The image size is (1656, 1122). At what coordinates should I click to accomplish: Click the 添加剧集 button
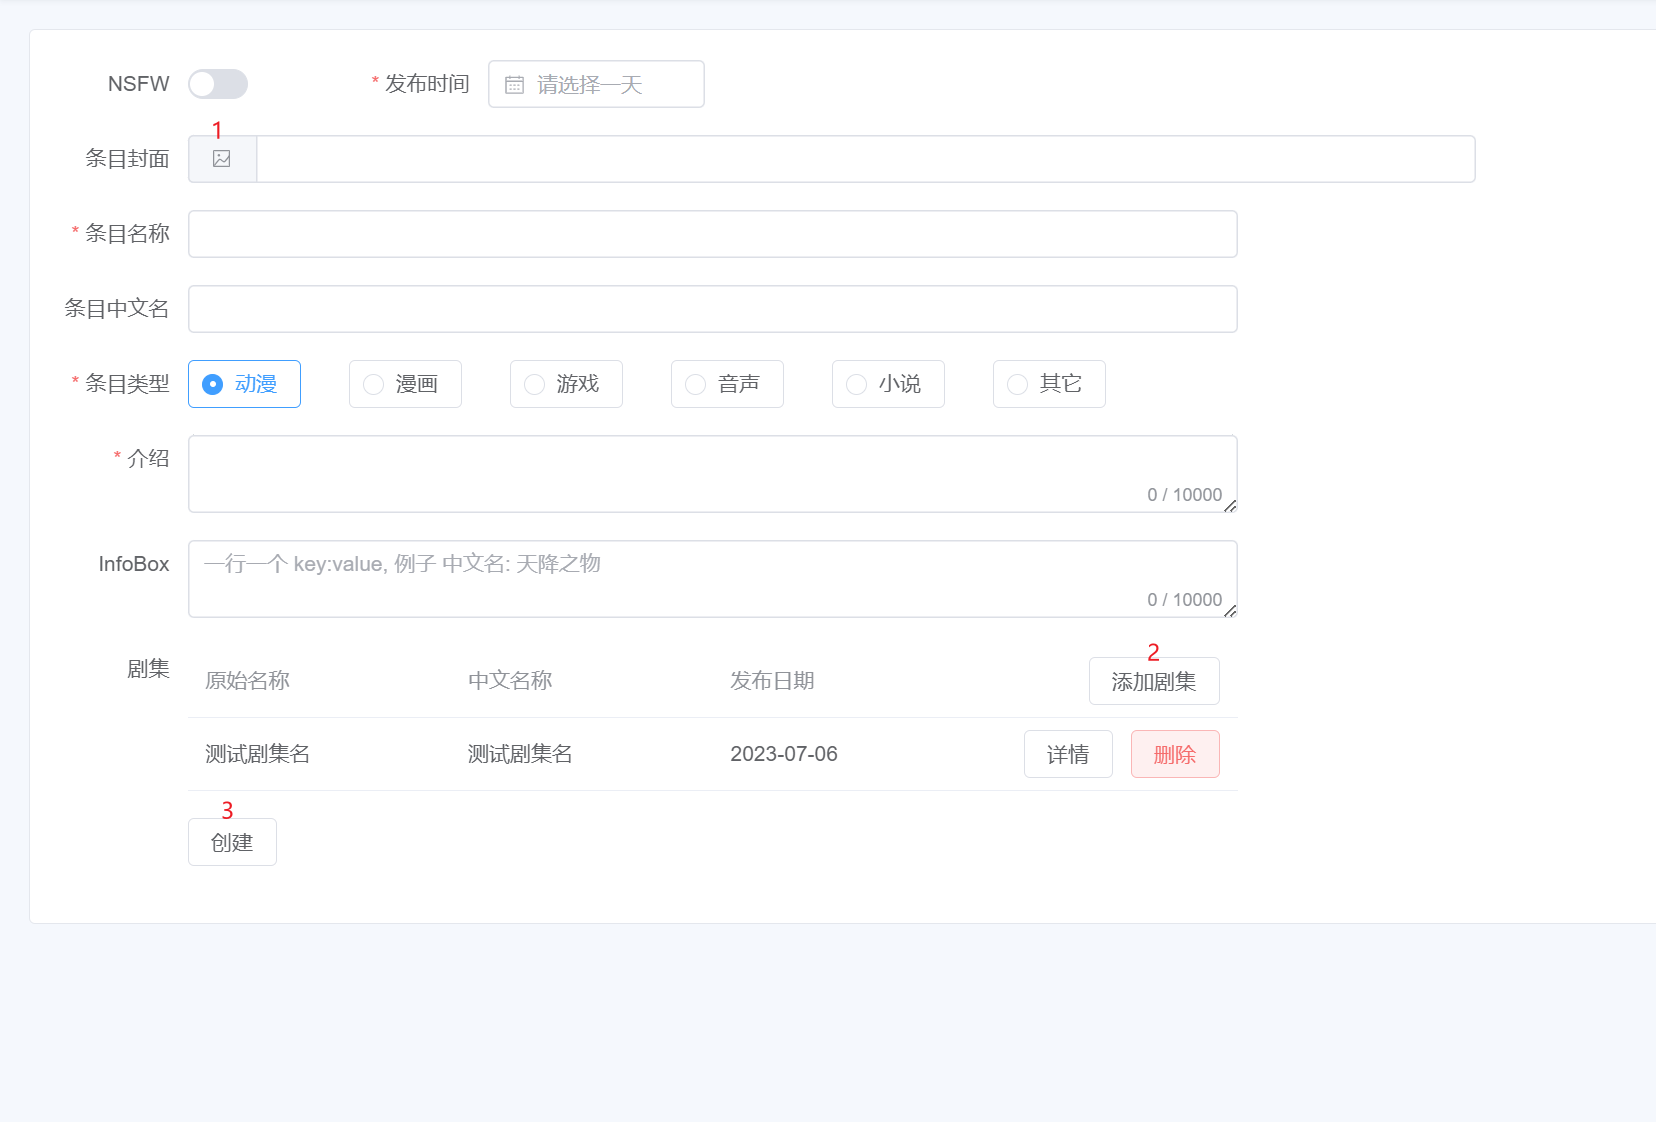point(1154,681)
